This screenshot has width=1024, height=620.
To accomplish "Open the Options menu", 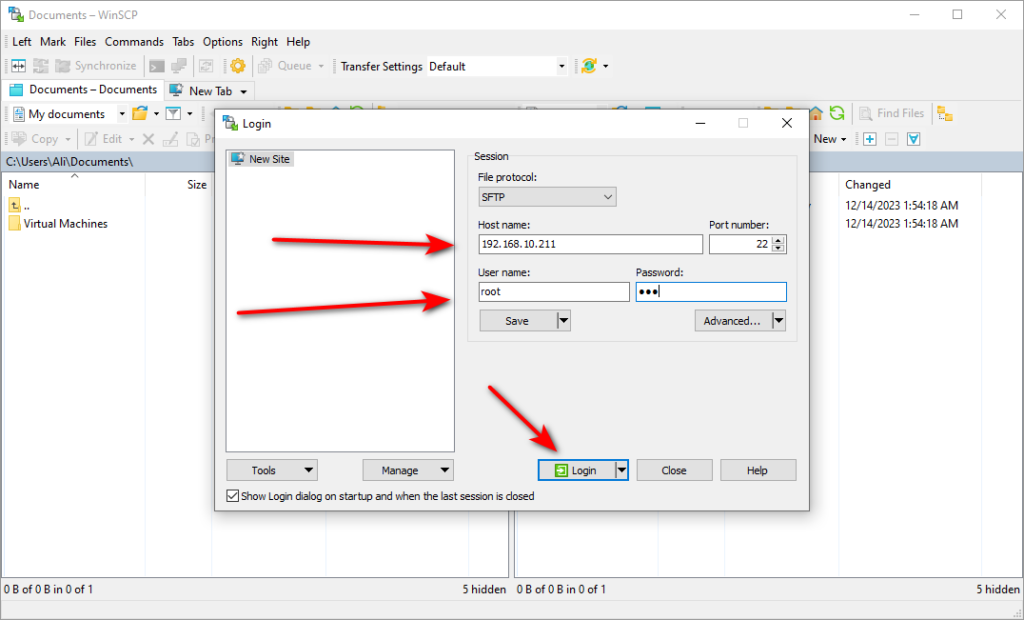I will [x=223, y=42].
